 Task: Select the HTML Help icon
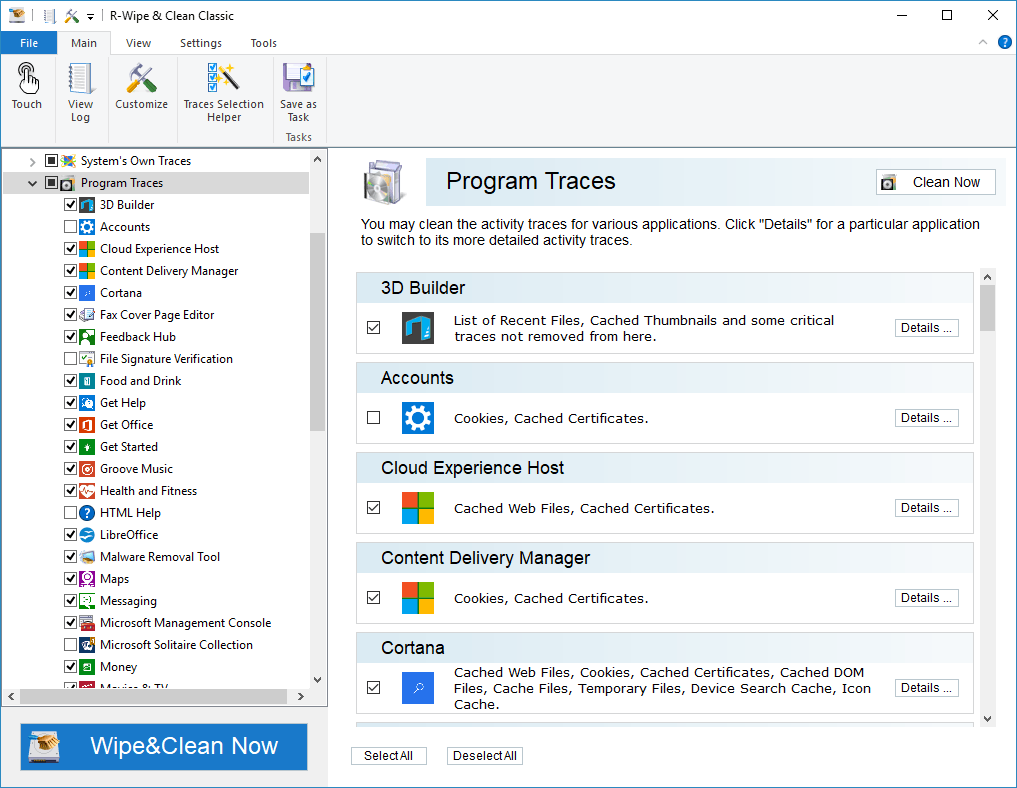coord(87,513)
